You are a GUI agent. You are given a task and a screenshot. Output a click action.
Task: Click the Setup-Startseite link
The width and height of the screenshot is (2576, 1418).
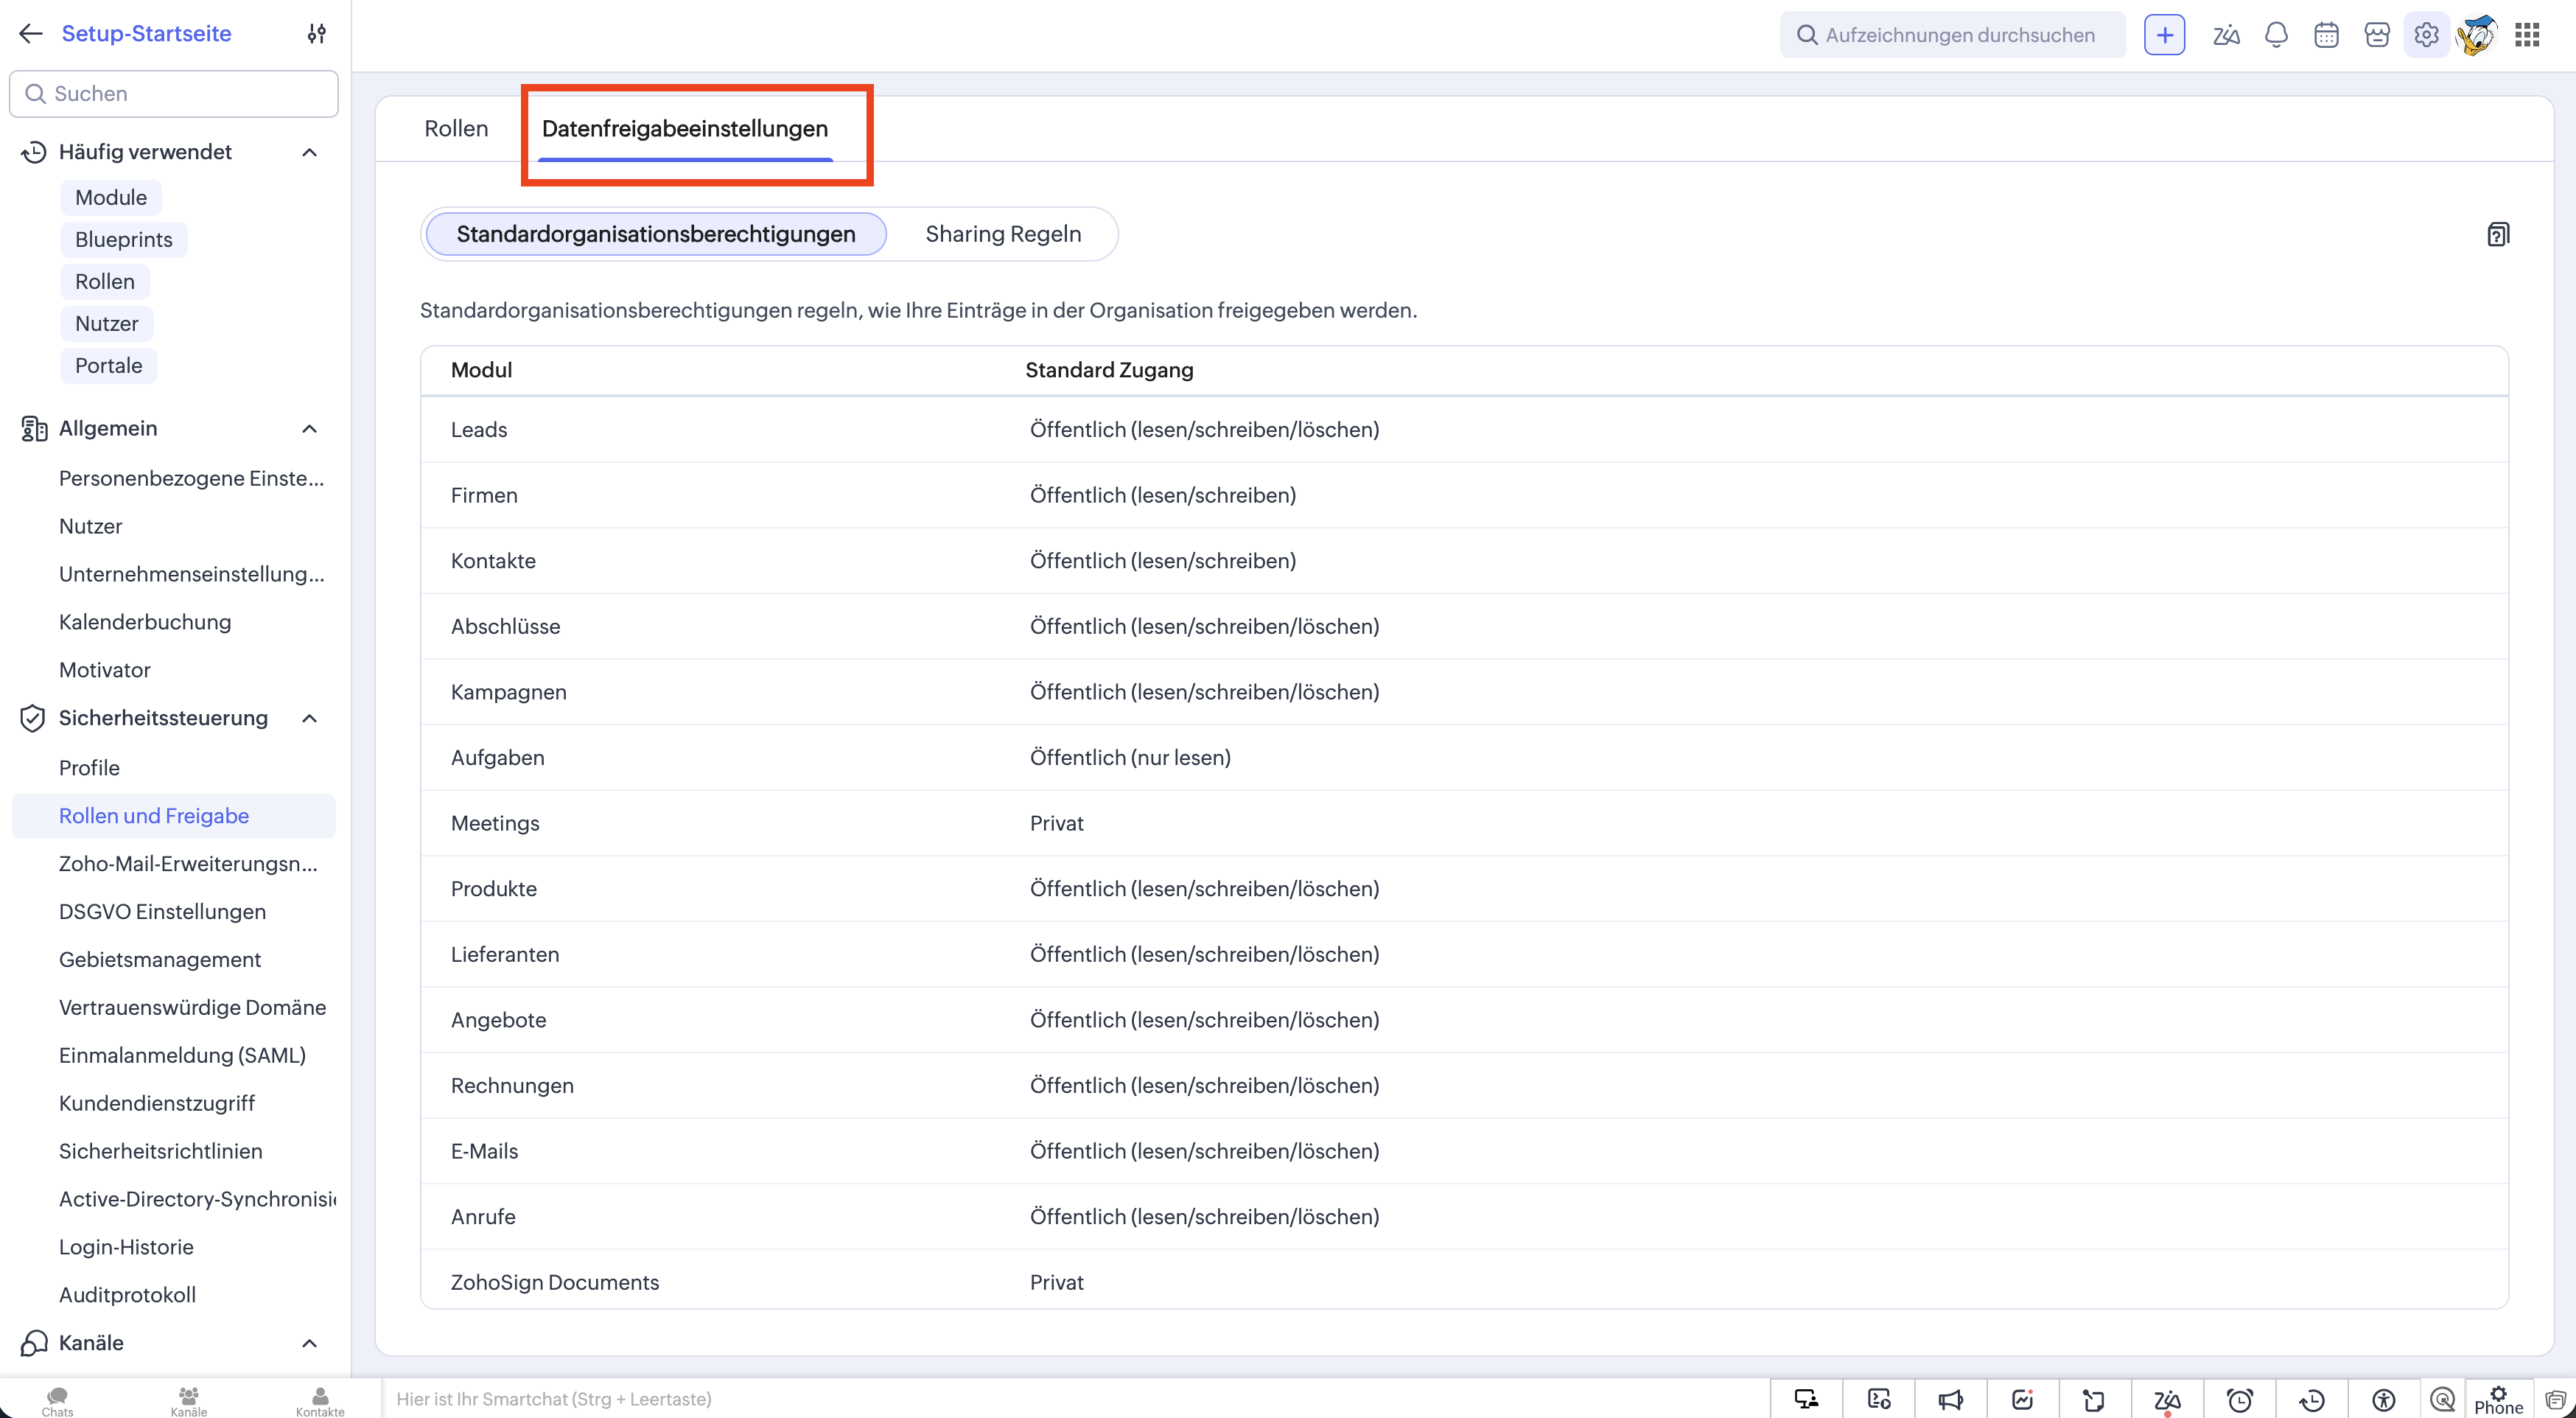pyautogui.click(x=146, y=34)
